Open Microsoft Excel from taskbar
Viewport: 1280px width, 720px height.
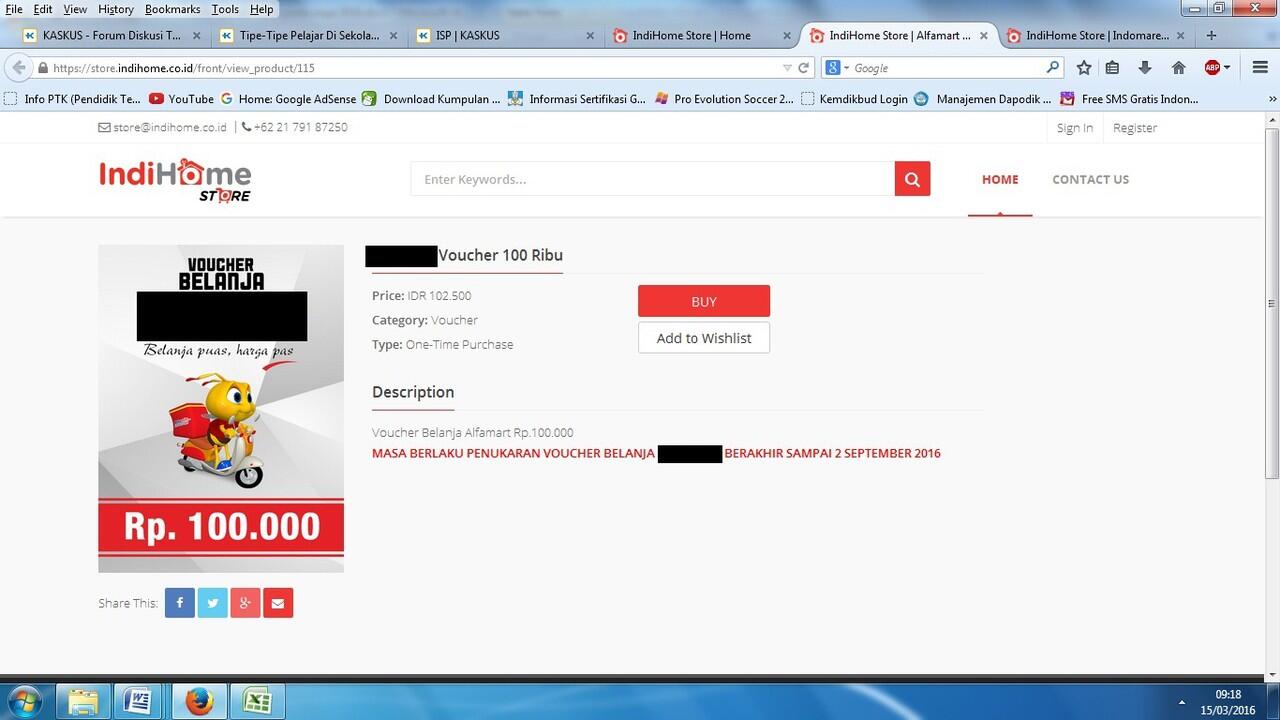[x=259, y=701]
